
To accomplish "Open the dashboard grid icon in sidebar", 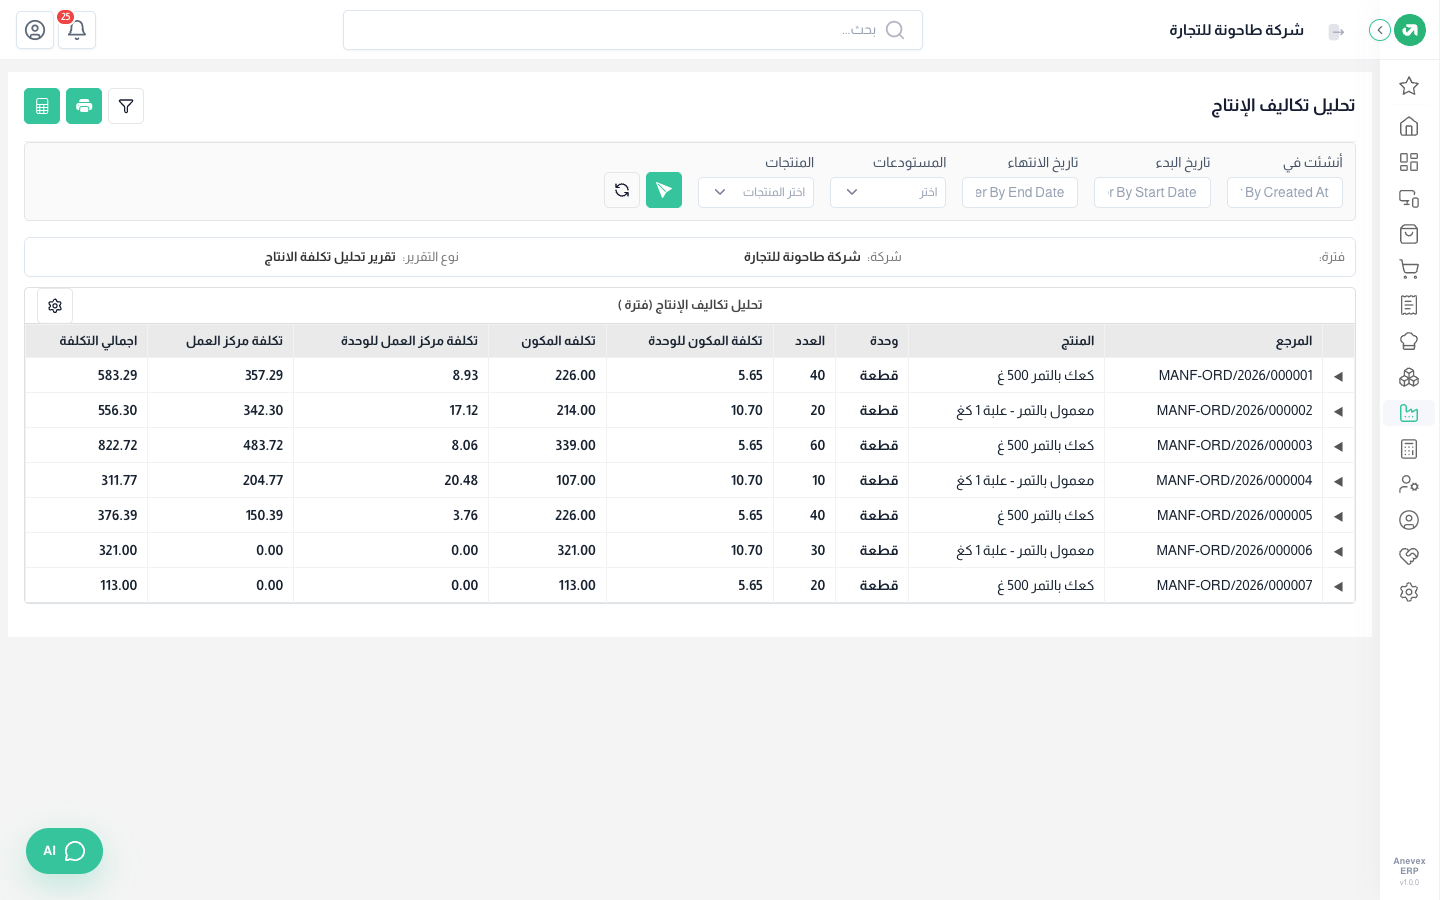I will coord(1409,162).
